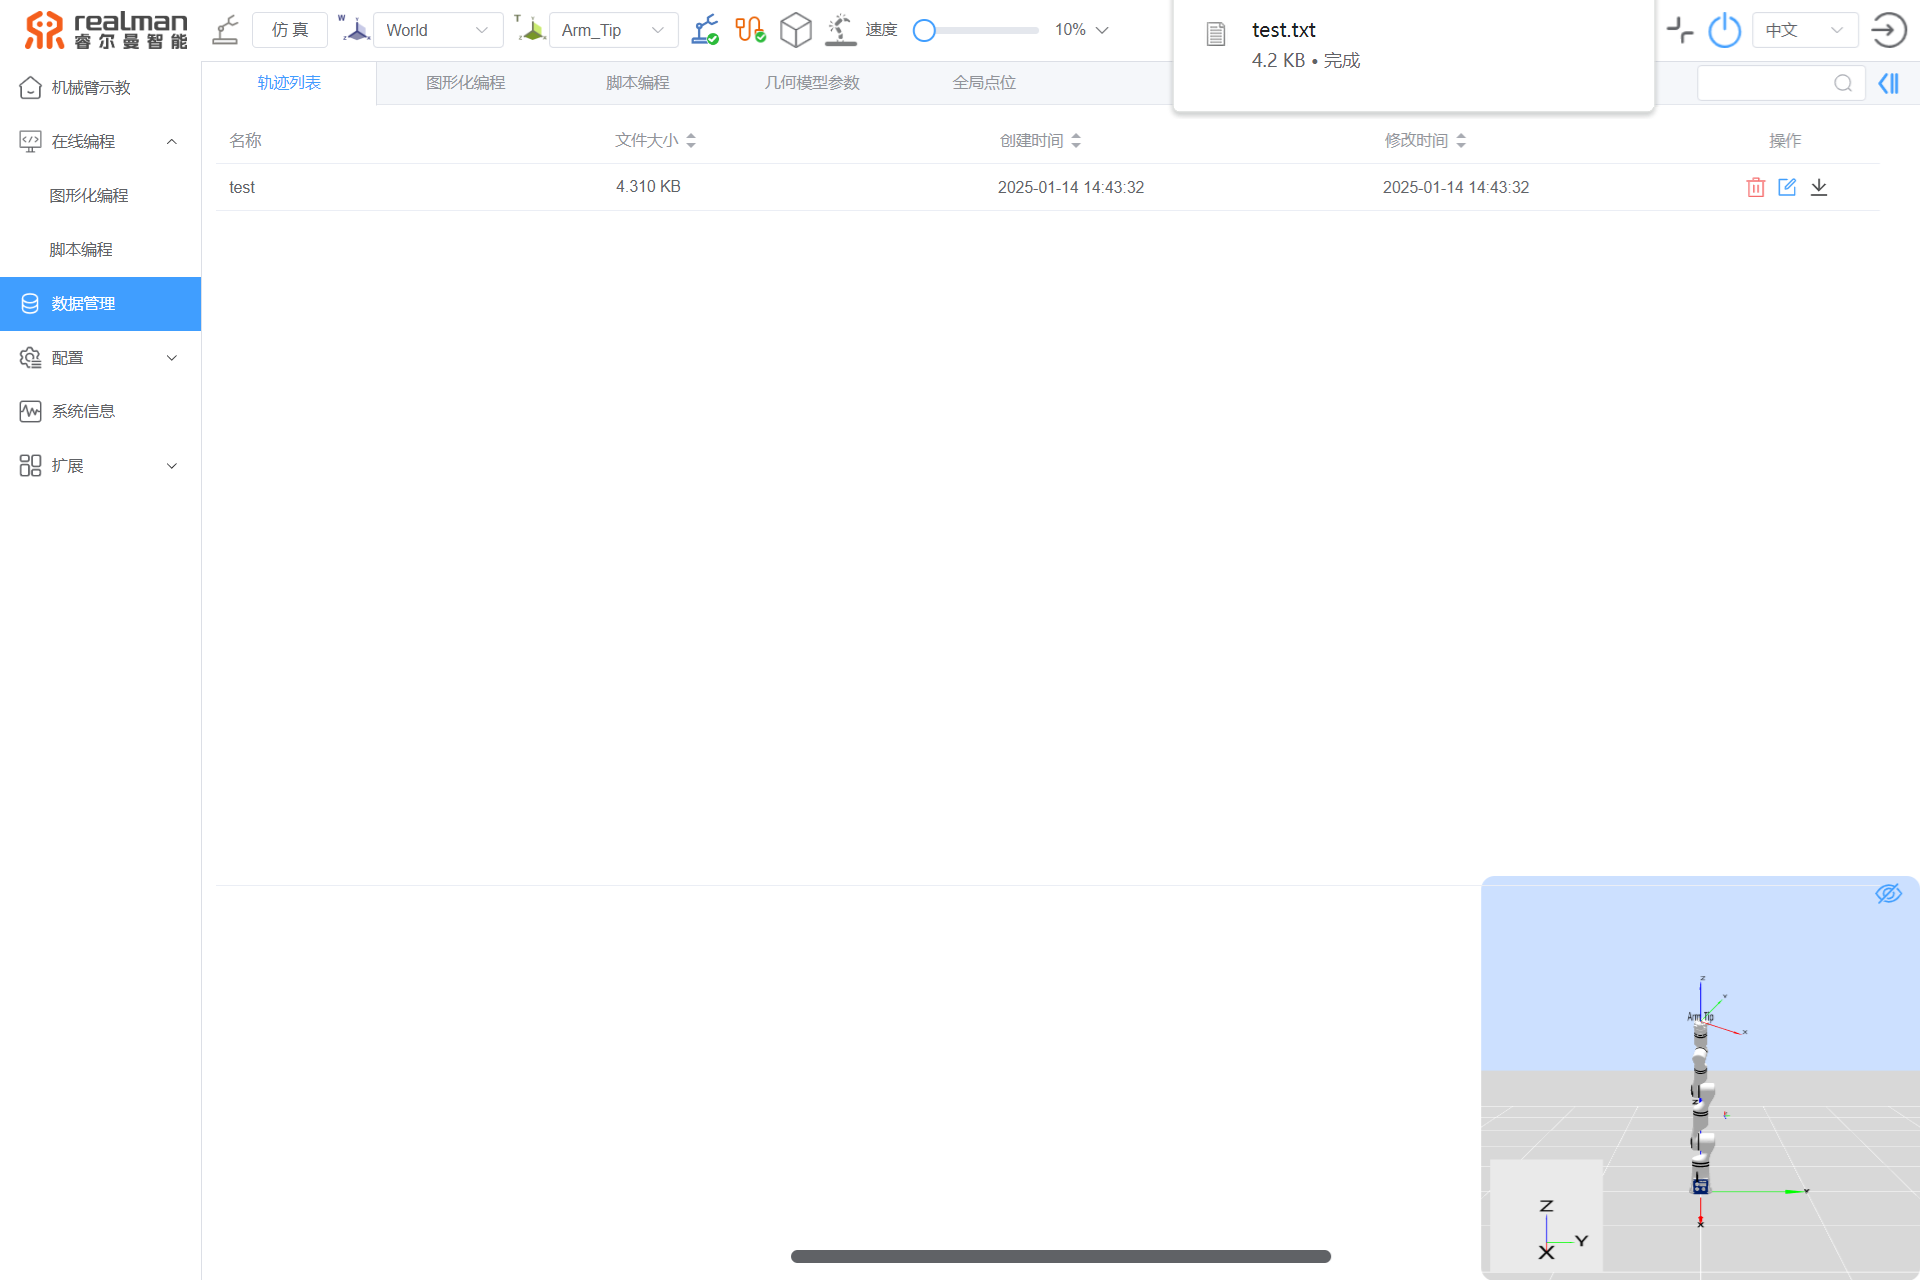The width and height of the screenshot is (1920, 1280).
Task: Click the 速度 speed slider handle
Action: (x=925, y=30)
